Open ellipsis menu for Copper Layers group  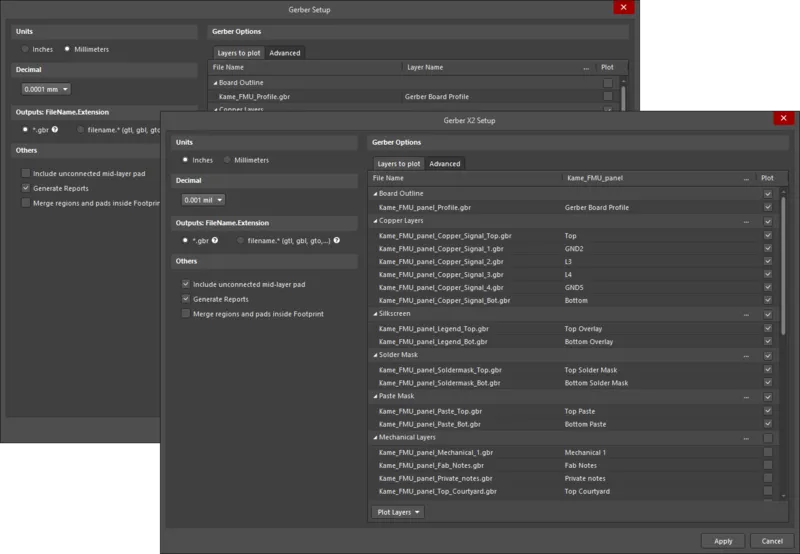[746, 220]
